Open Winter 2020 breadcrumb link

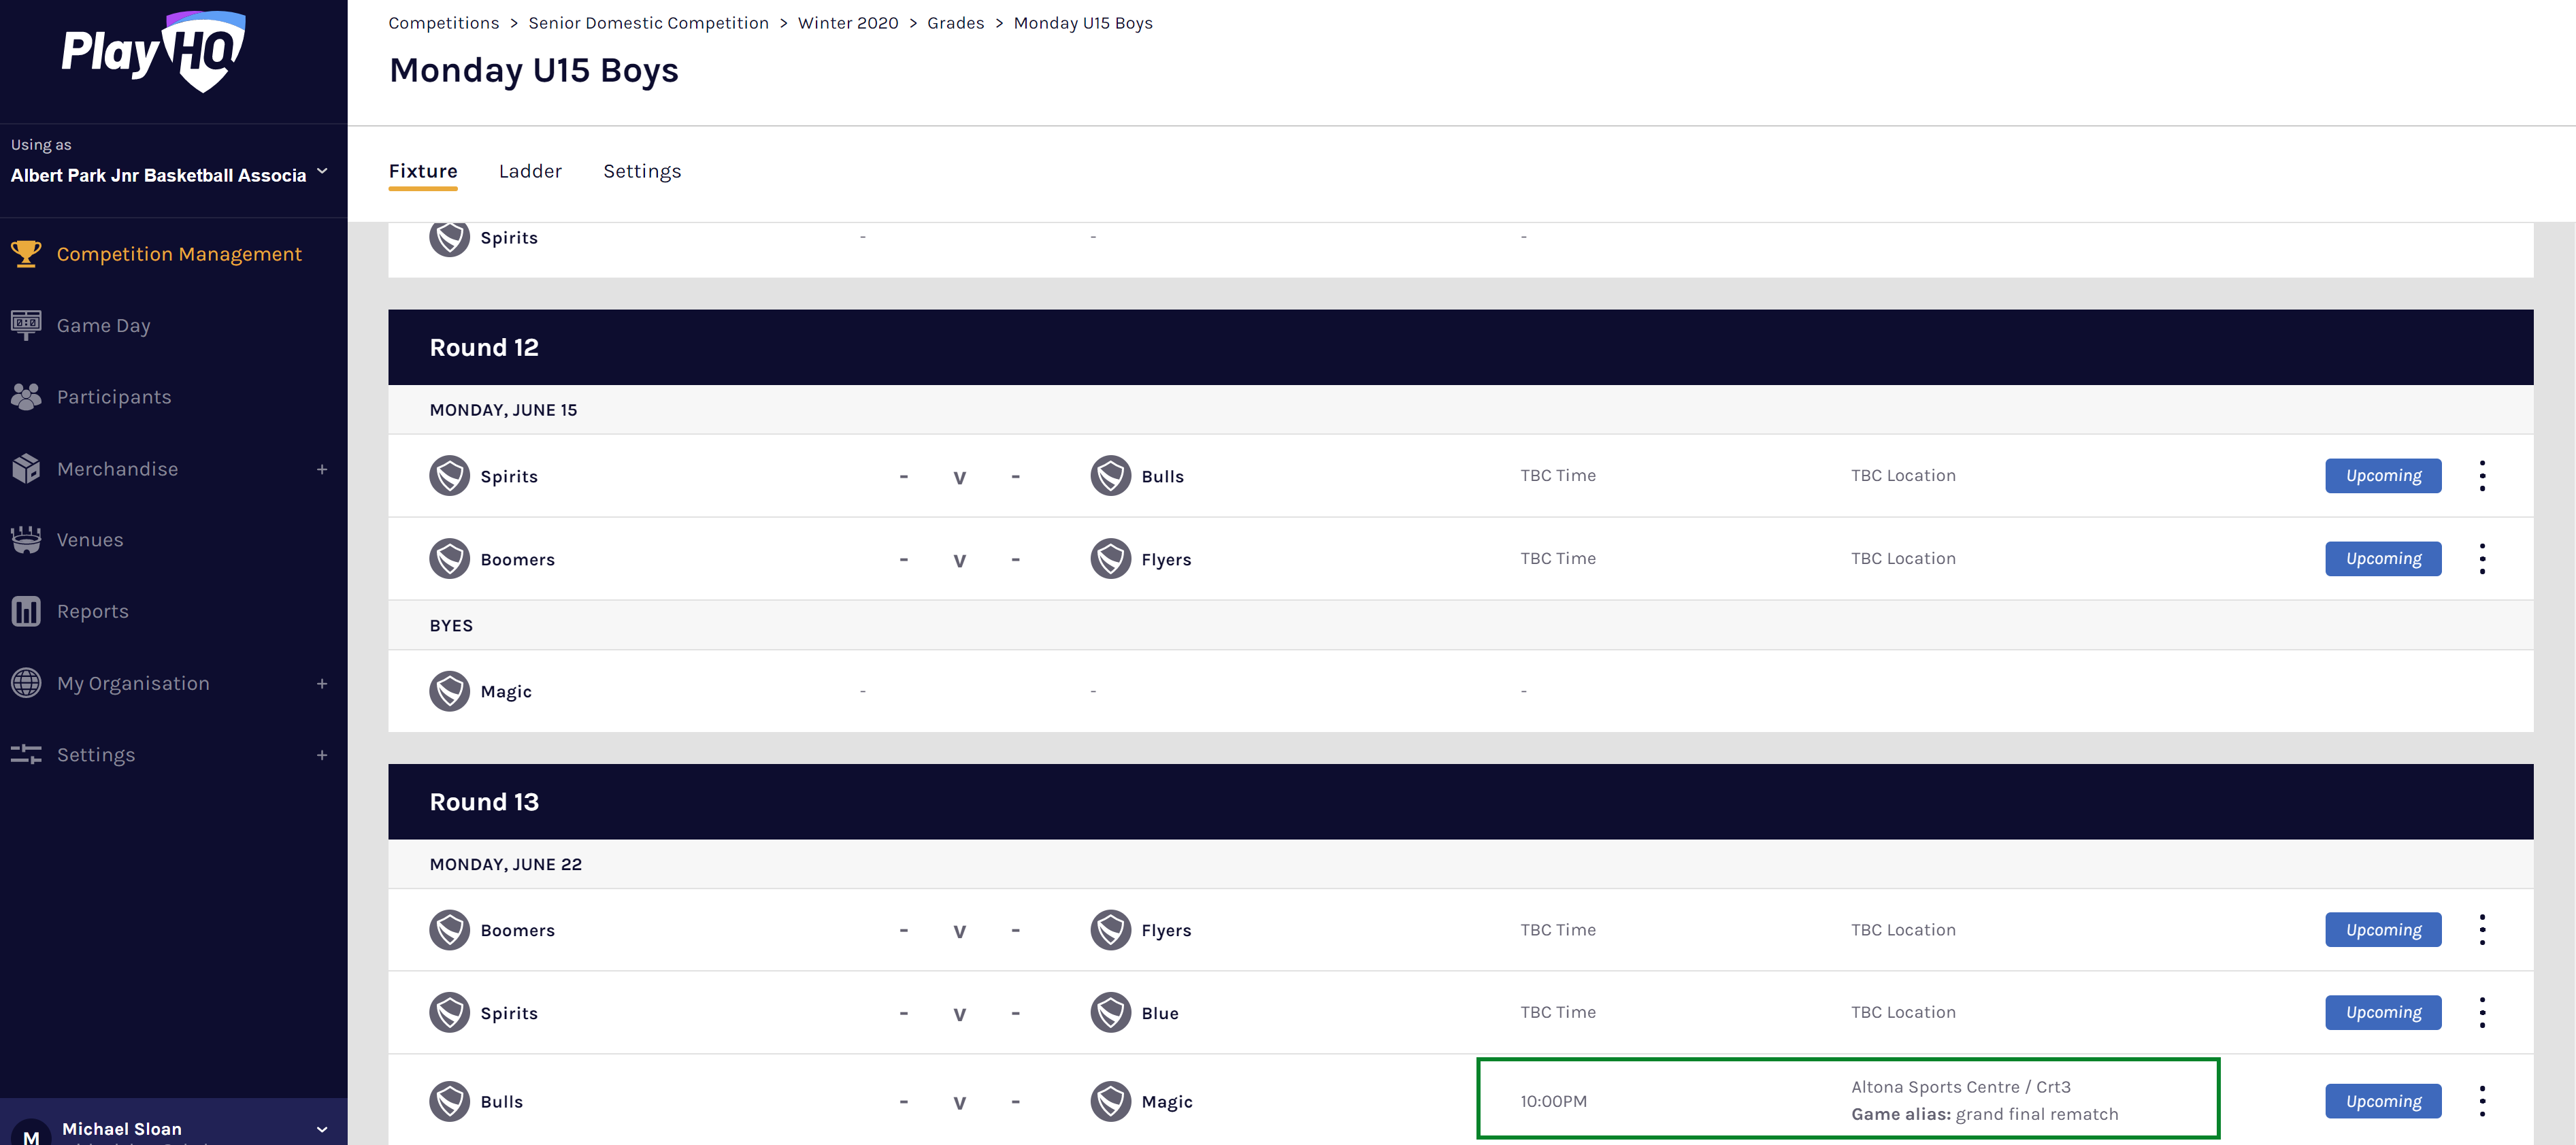click(x=847, y=23)
